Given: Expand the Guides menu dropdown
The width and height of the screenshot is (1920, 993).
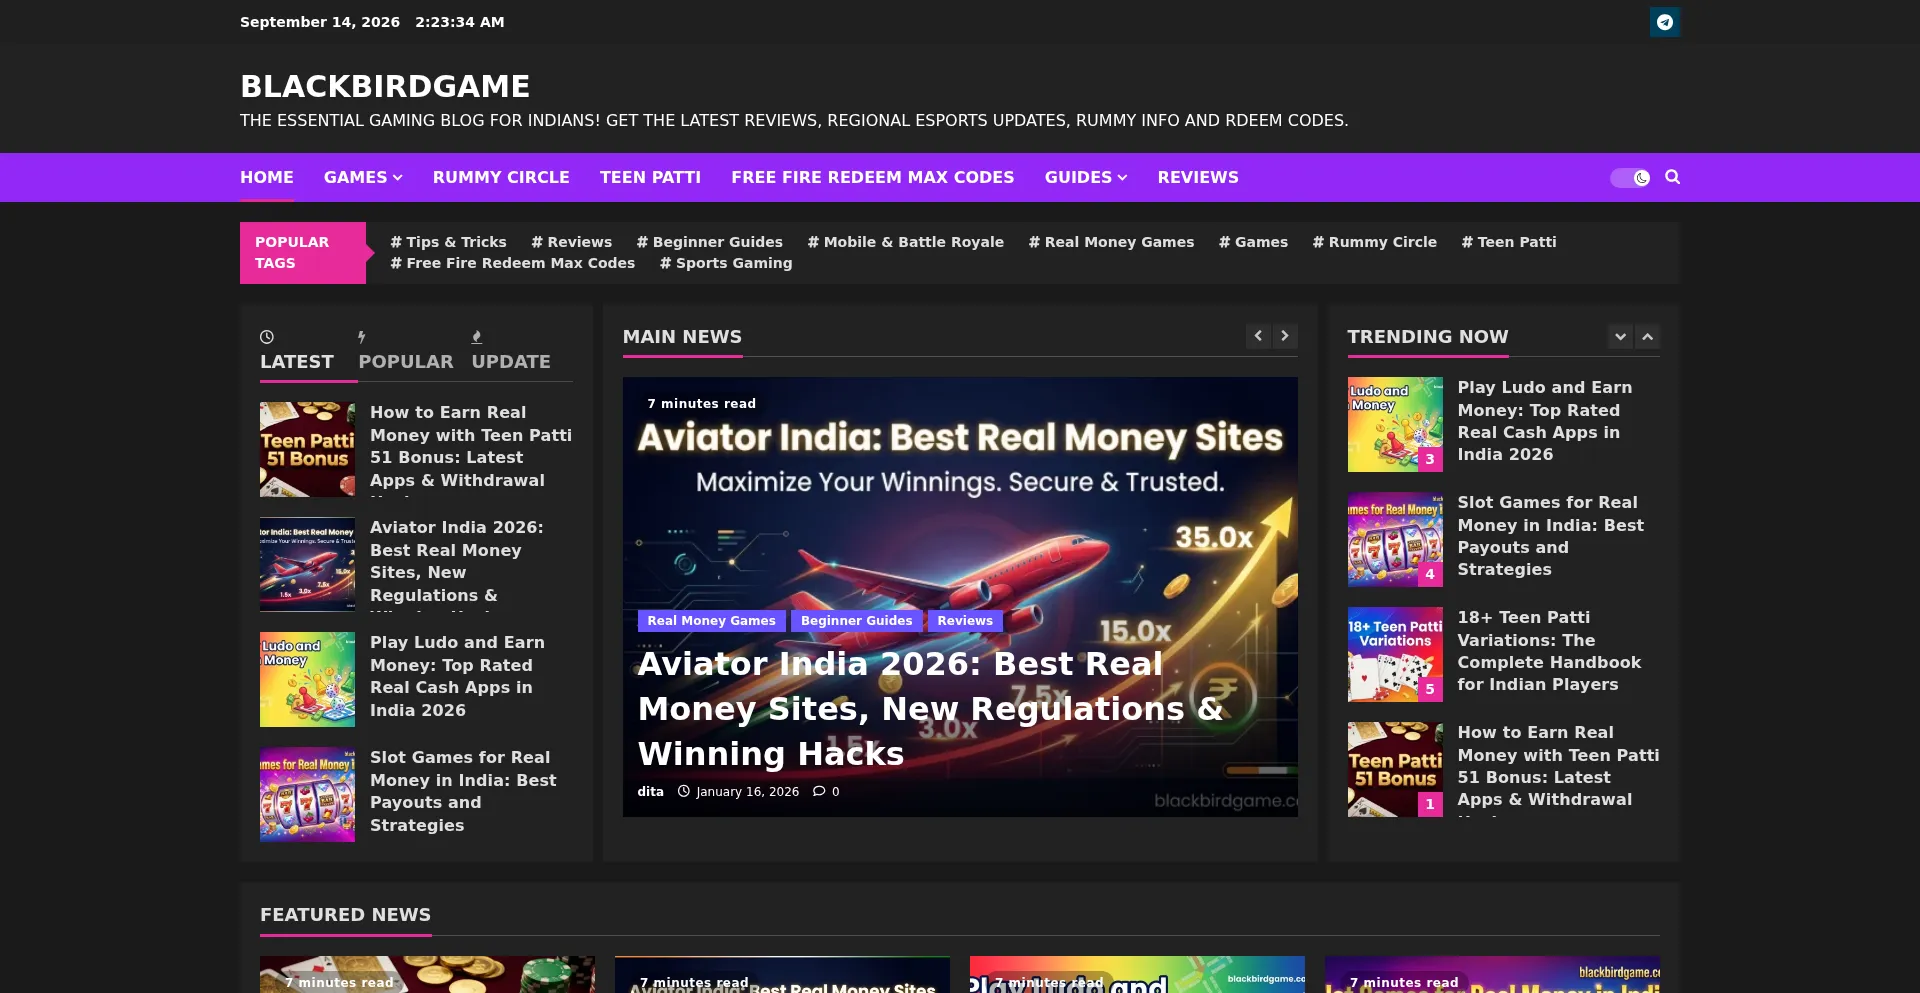Looking at the screenshot, I should 1086,177.
